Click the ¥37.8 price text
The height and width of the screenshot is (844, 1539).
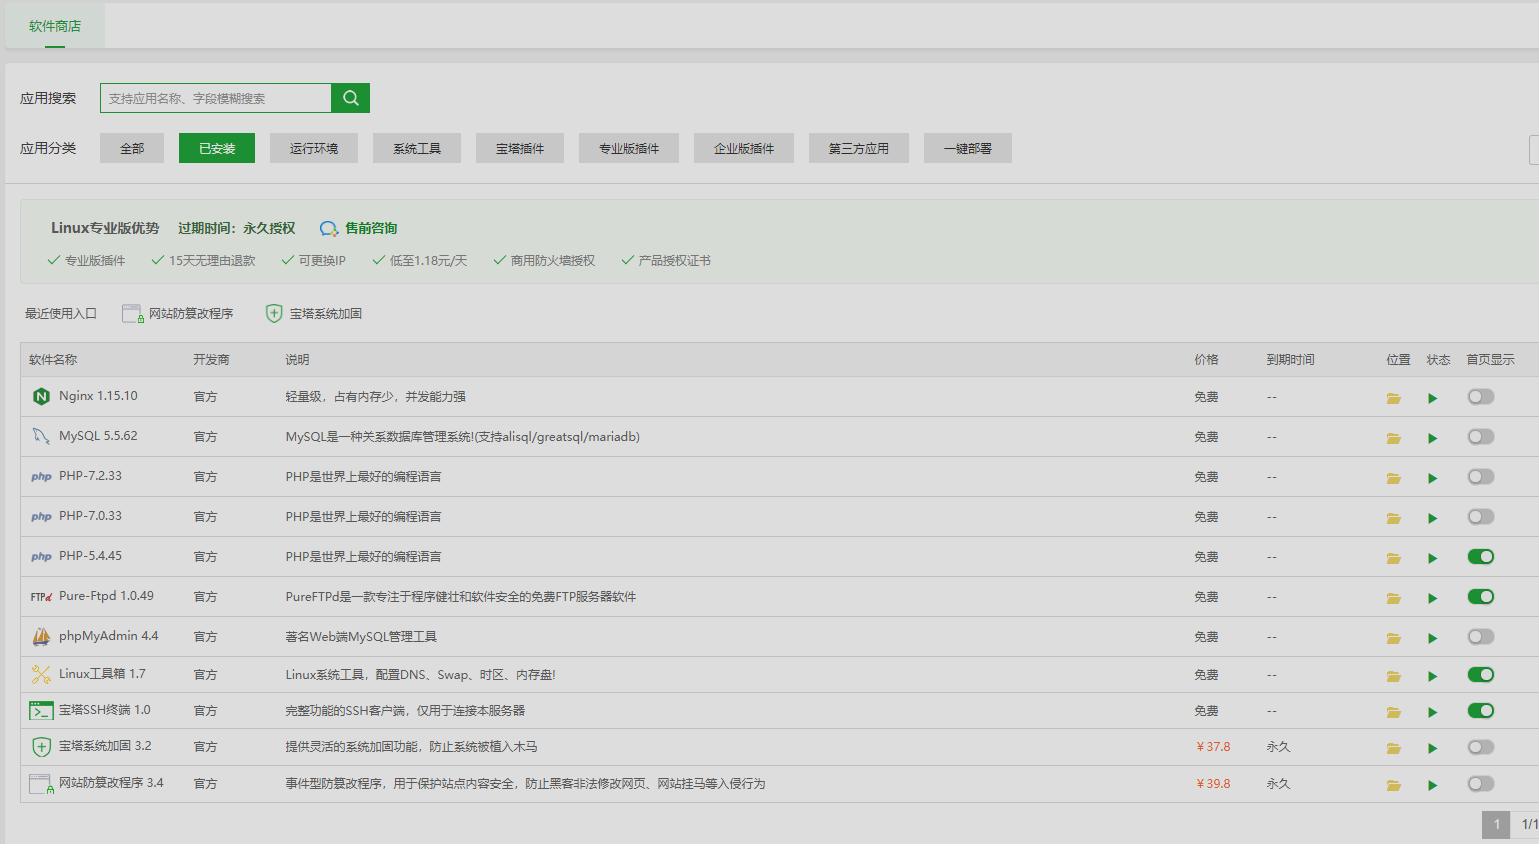point(1213,747)
